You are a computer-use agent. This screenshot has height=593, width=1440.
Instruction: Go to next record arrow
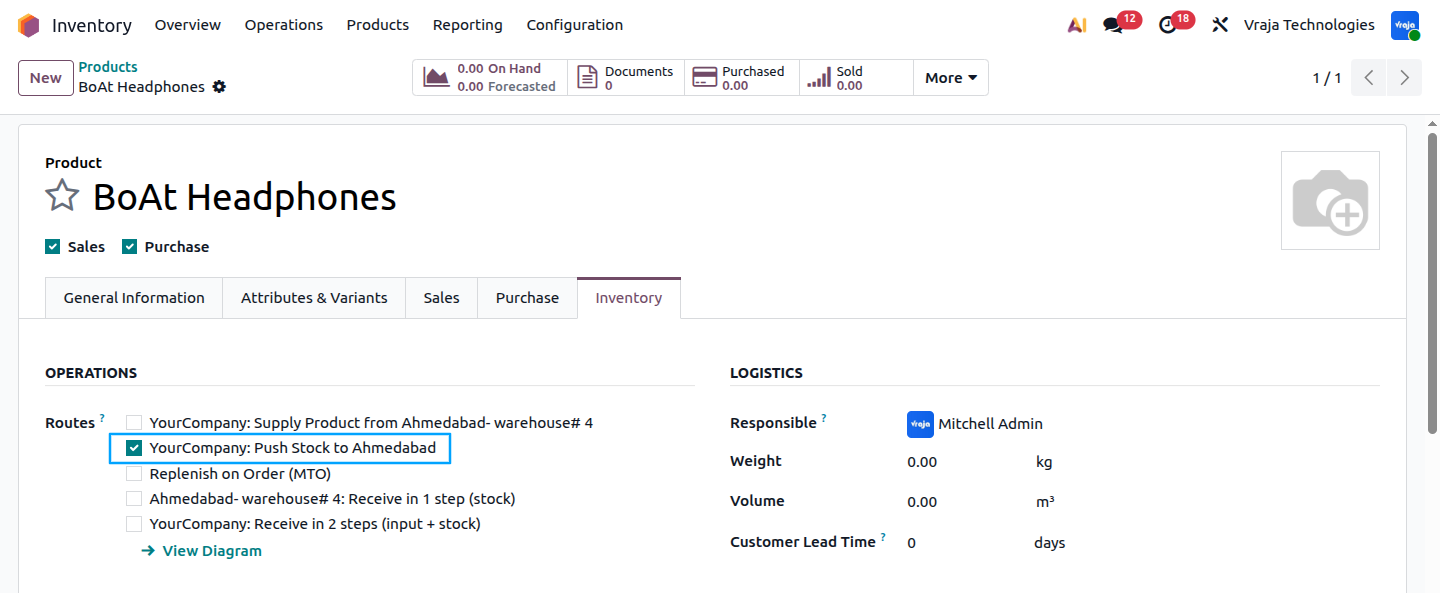point(1405,77)
